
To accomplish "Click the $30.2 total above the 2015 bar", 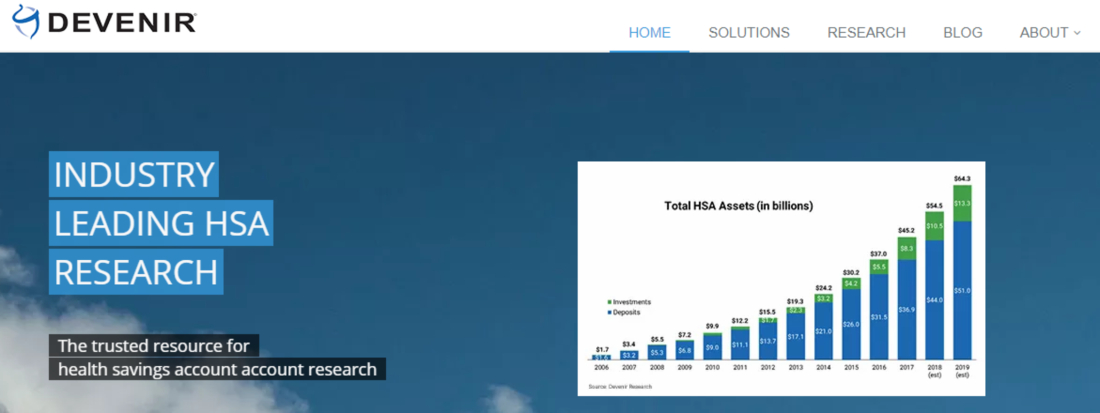I will click(850, 271).
